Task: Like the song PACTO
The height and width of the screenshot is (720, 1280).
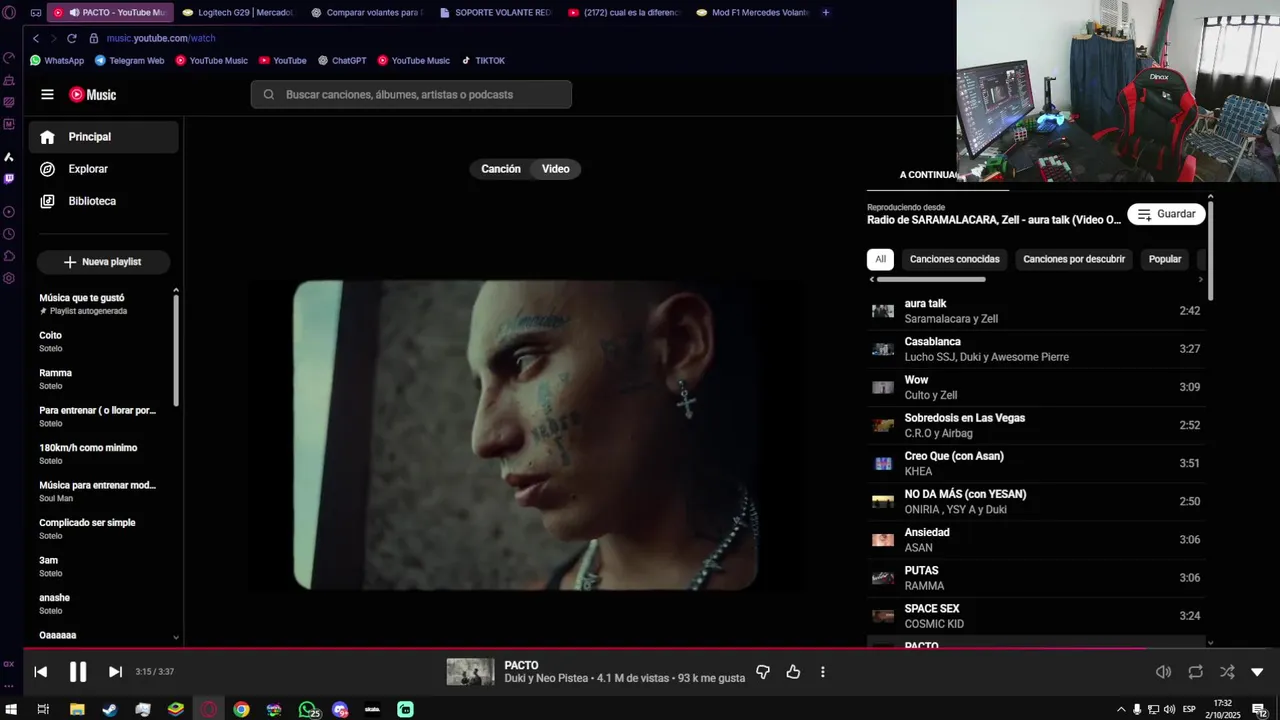Action: point(793,672)
